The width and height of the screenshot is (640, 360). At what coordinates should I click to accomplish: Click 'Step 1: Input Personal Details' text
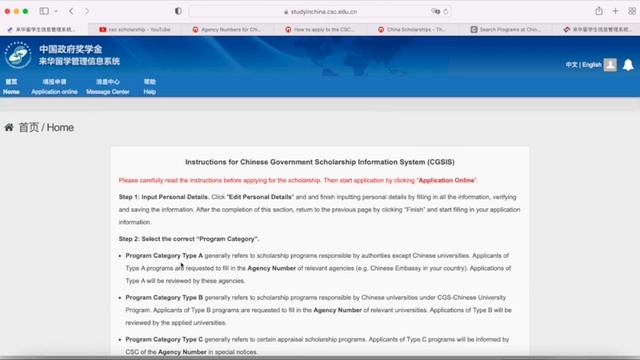(164, 197)
